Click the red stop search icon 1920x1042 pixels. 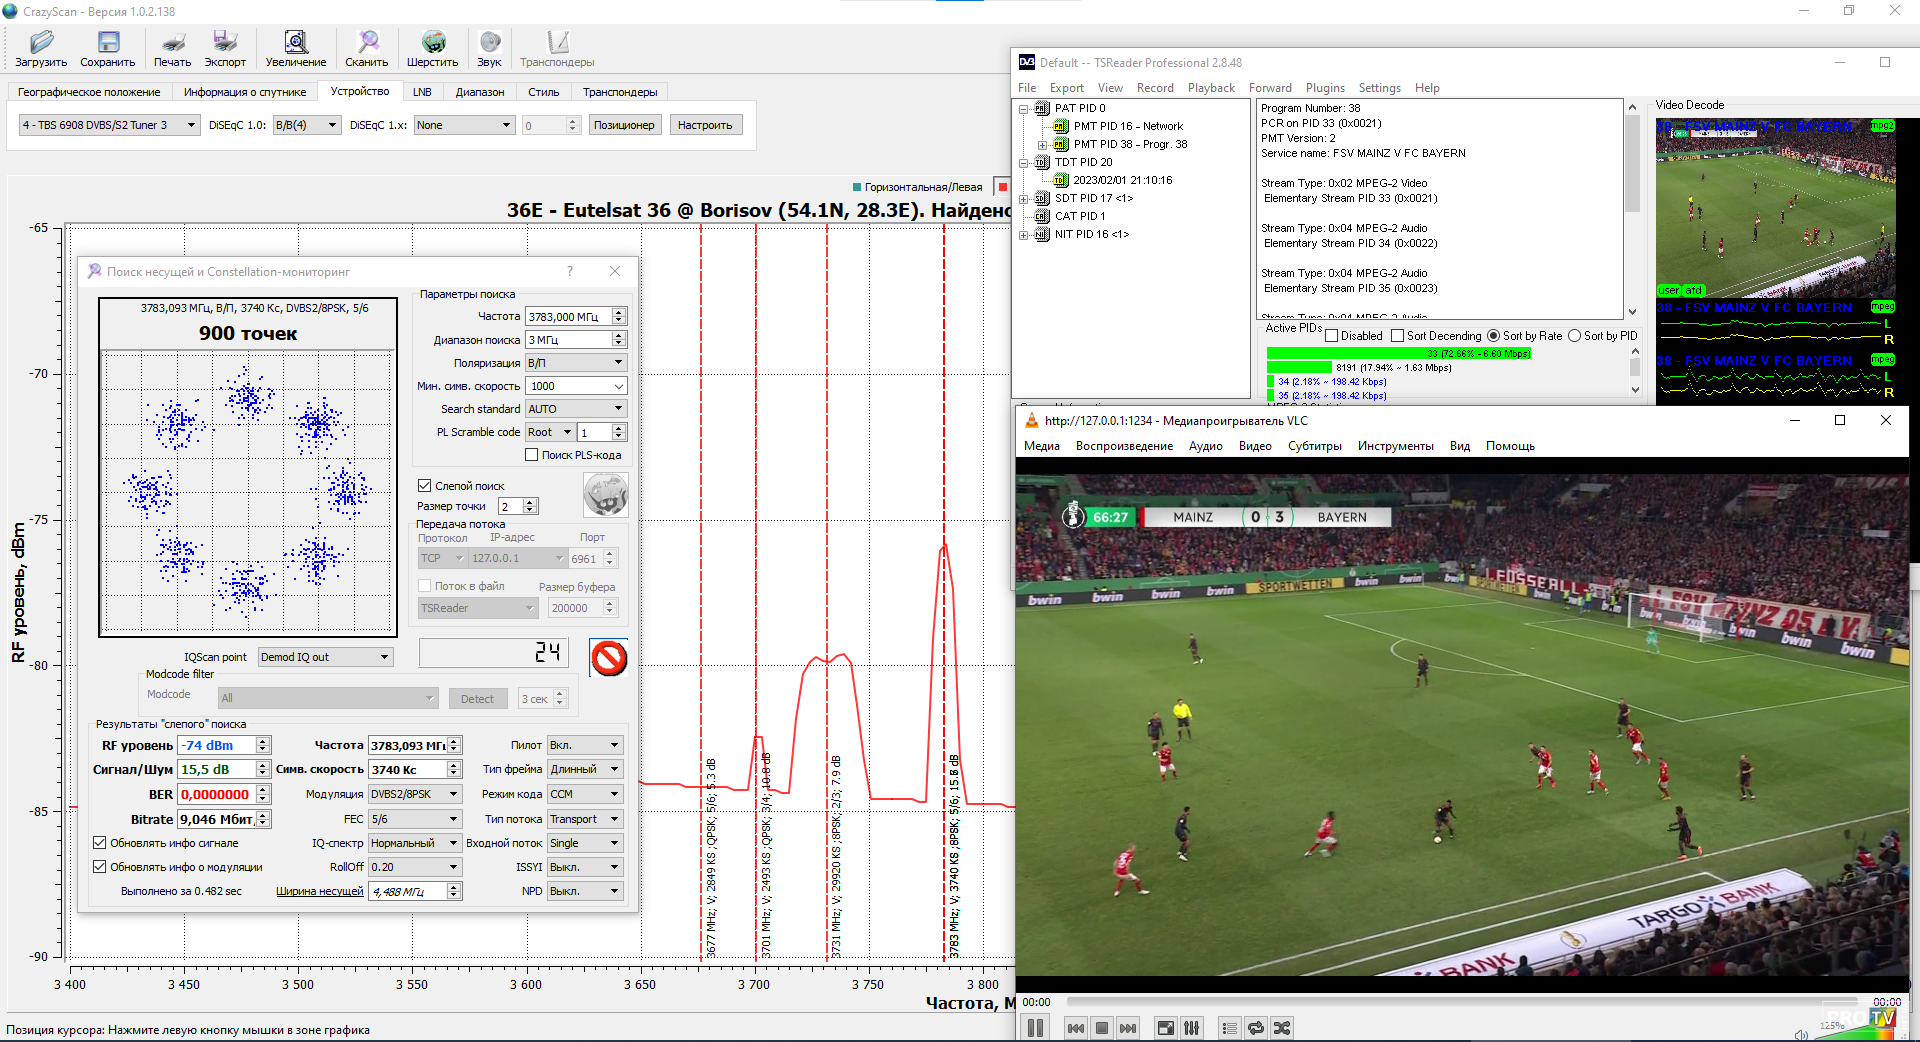pyautogui.click(x=608, y=657)
